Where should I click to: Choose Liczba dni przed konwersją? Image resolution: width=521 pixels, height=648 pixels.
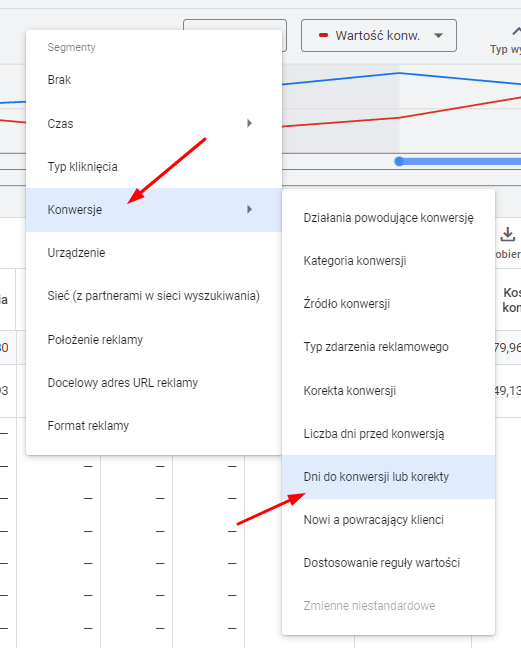tap(388, 434)
